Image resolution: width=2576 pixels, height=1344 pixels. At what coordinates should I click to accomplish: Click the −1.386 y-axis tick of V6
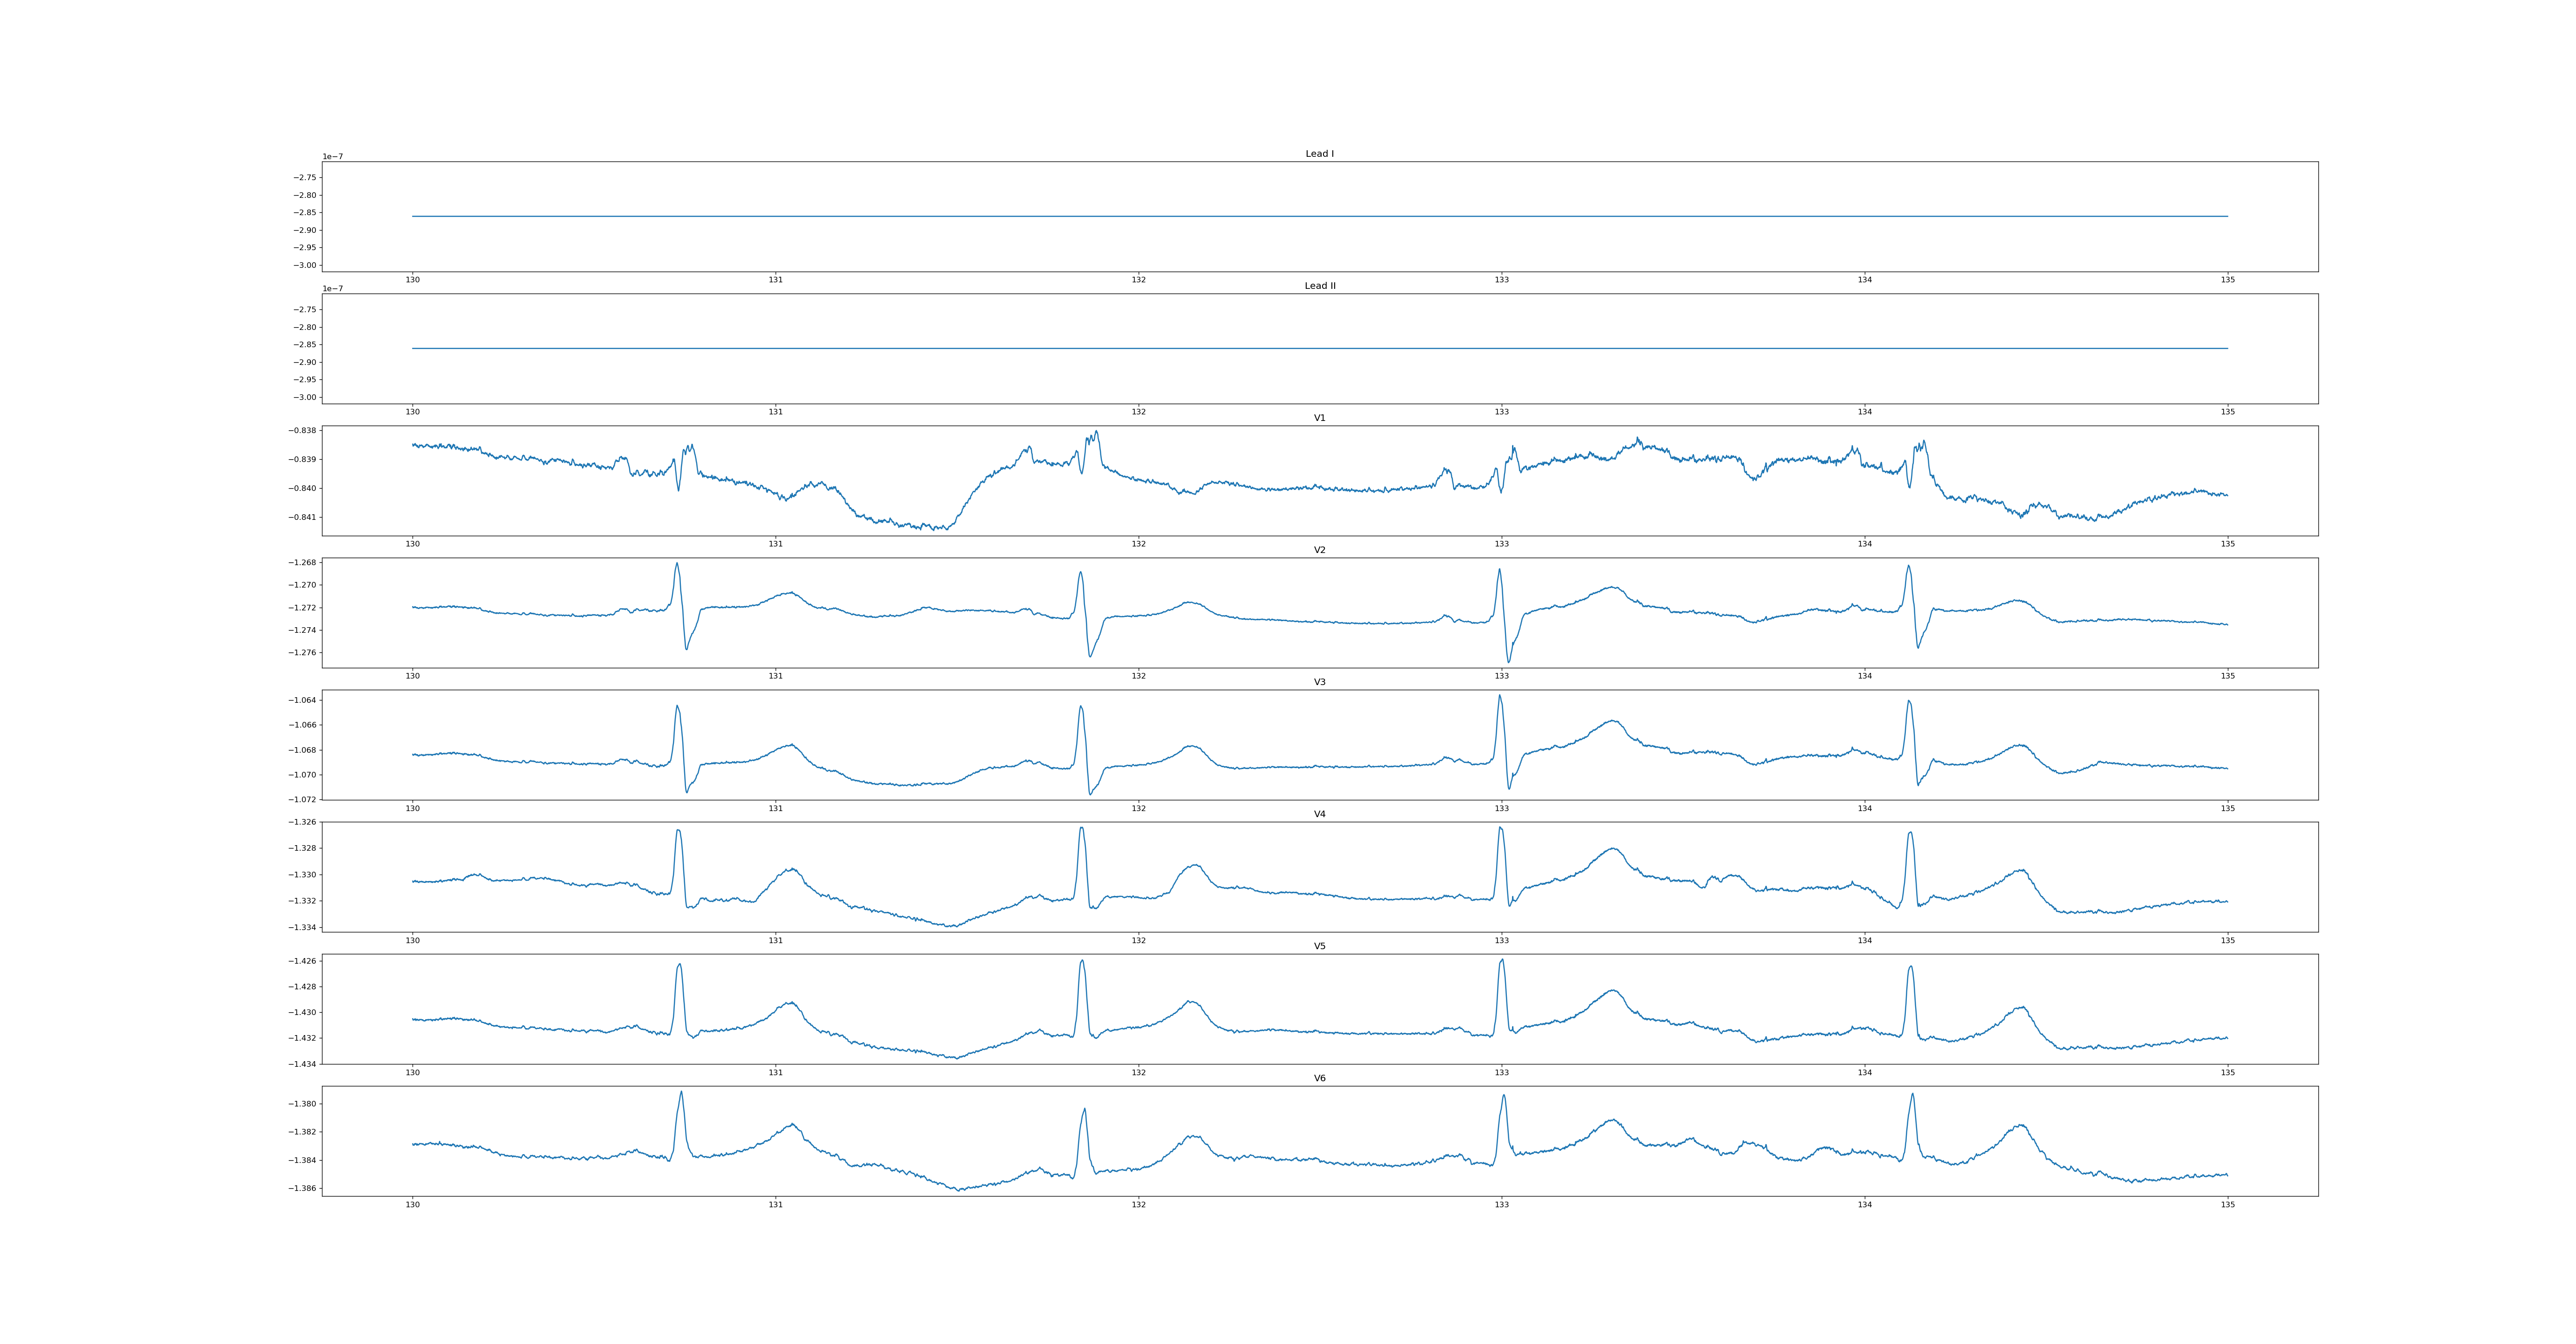click(x=303, y=1189)
